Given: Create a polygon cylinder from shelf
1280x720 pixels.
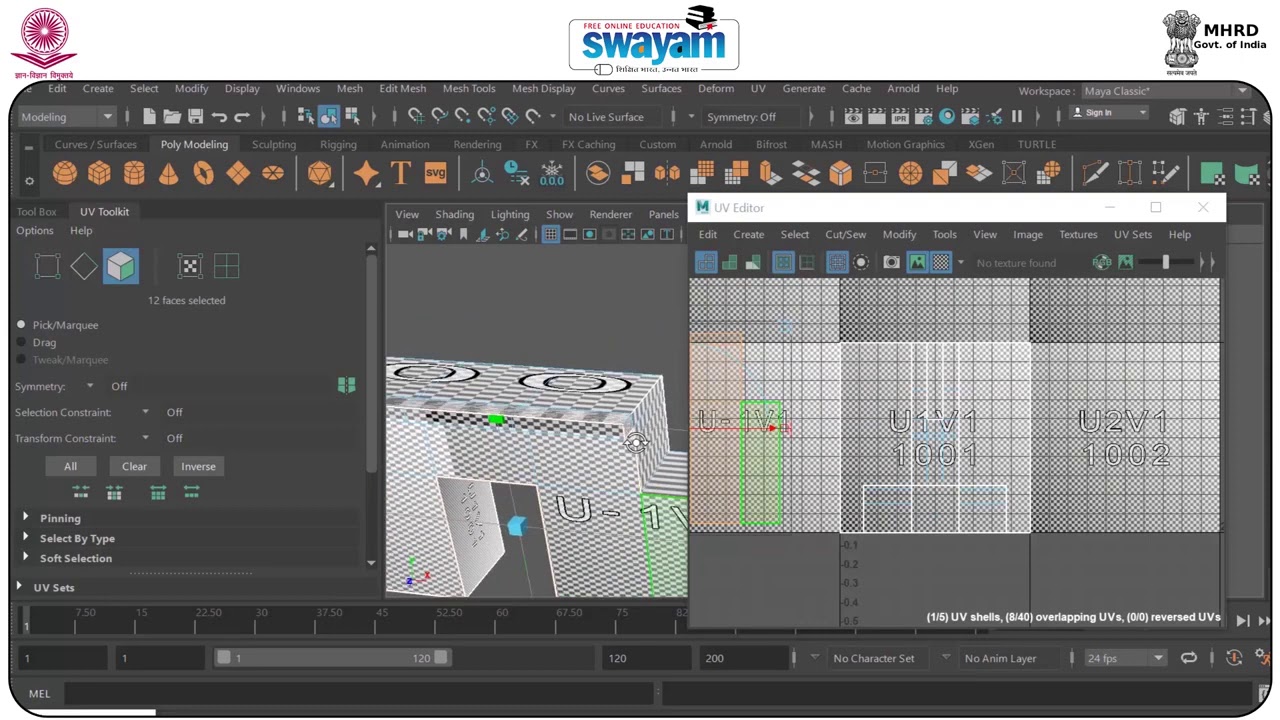Looking at the screenshot, I should coord(134,174).
